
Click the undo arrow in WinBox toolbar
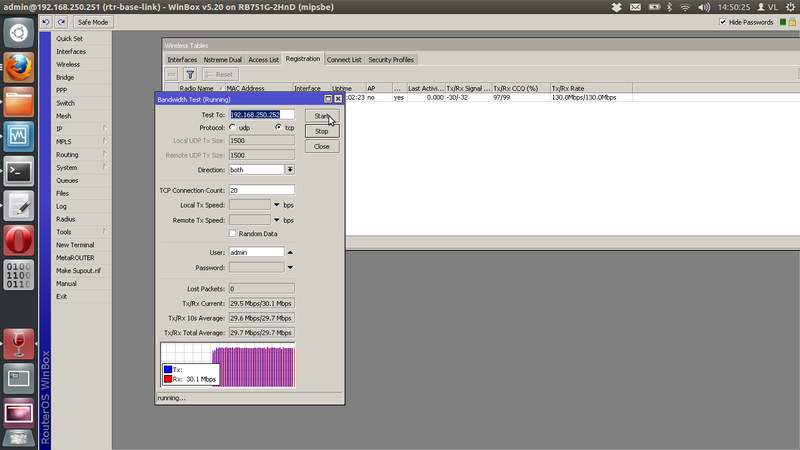[47, 22]
